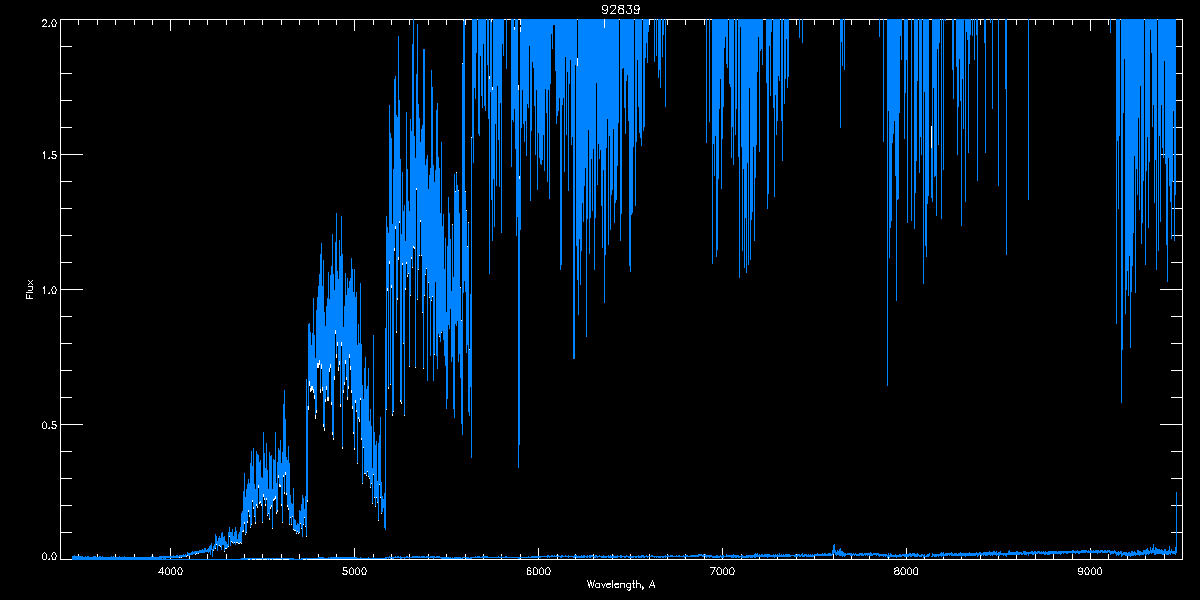
Task: Click the 9000 wavelength tick label
Action: point(1090,572)
